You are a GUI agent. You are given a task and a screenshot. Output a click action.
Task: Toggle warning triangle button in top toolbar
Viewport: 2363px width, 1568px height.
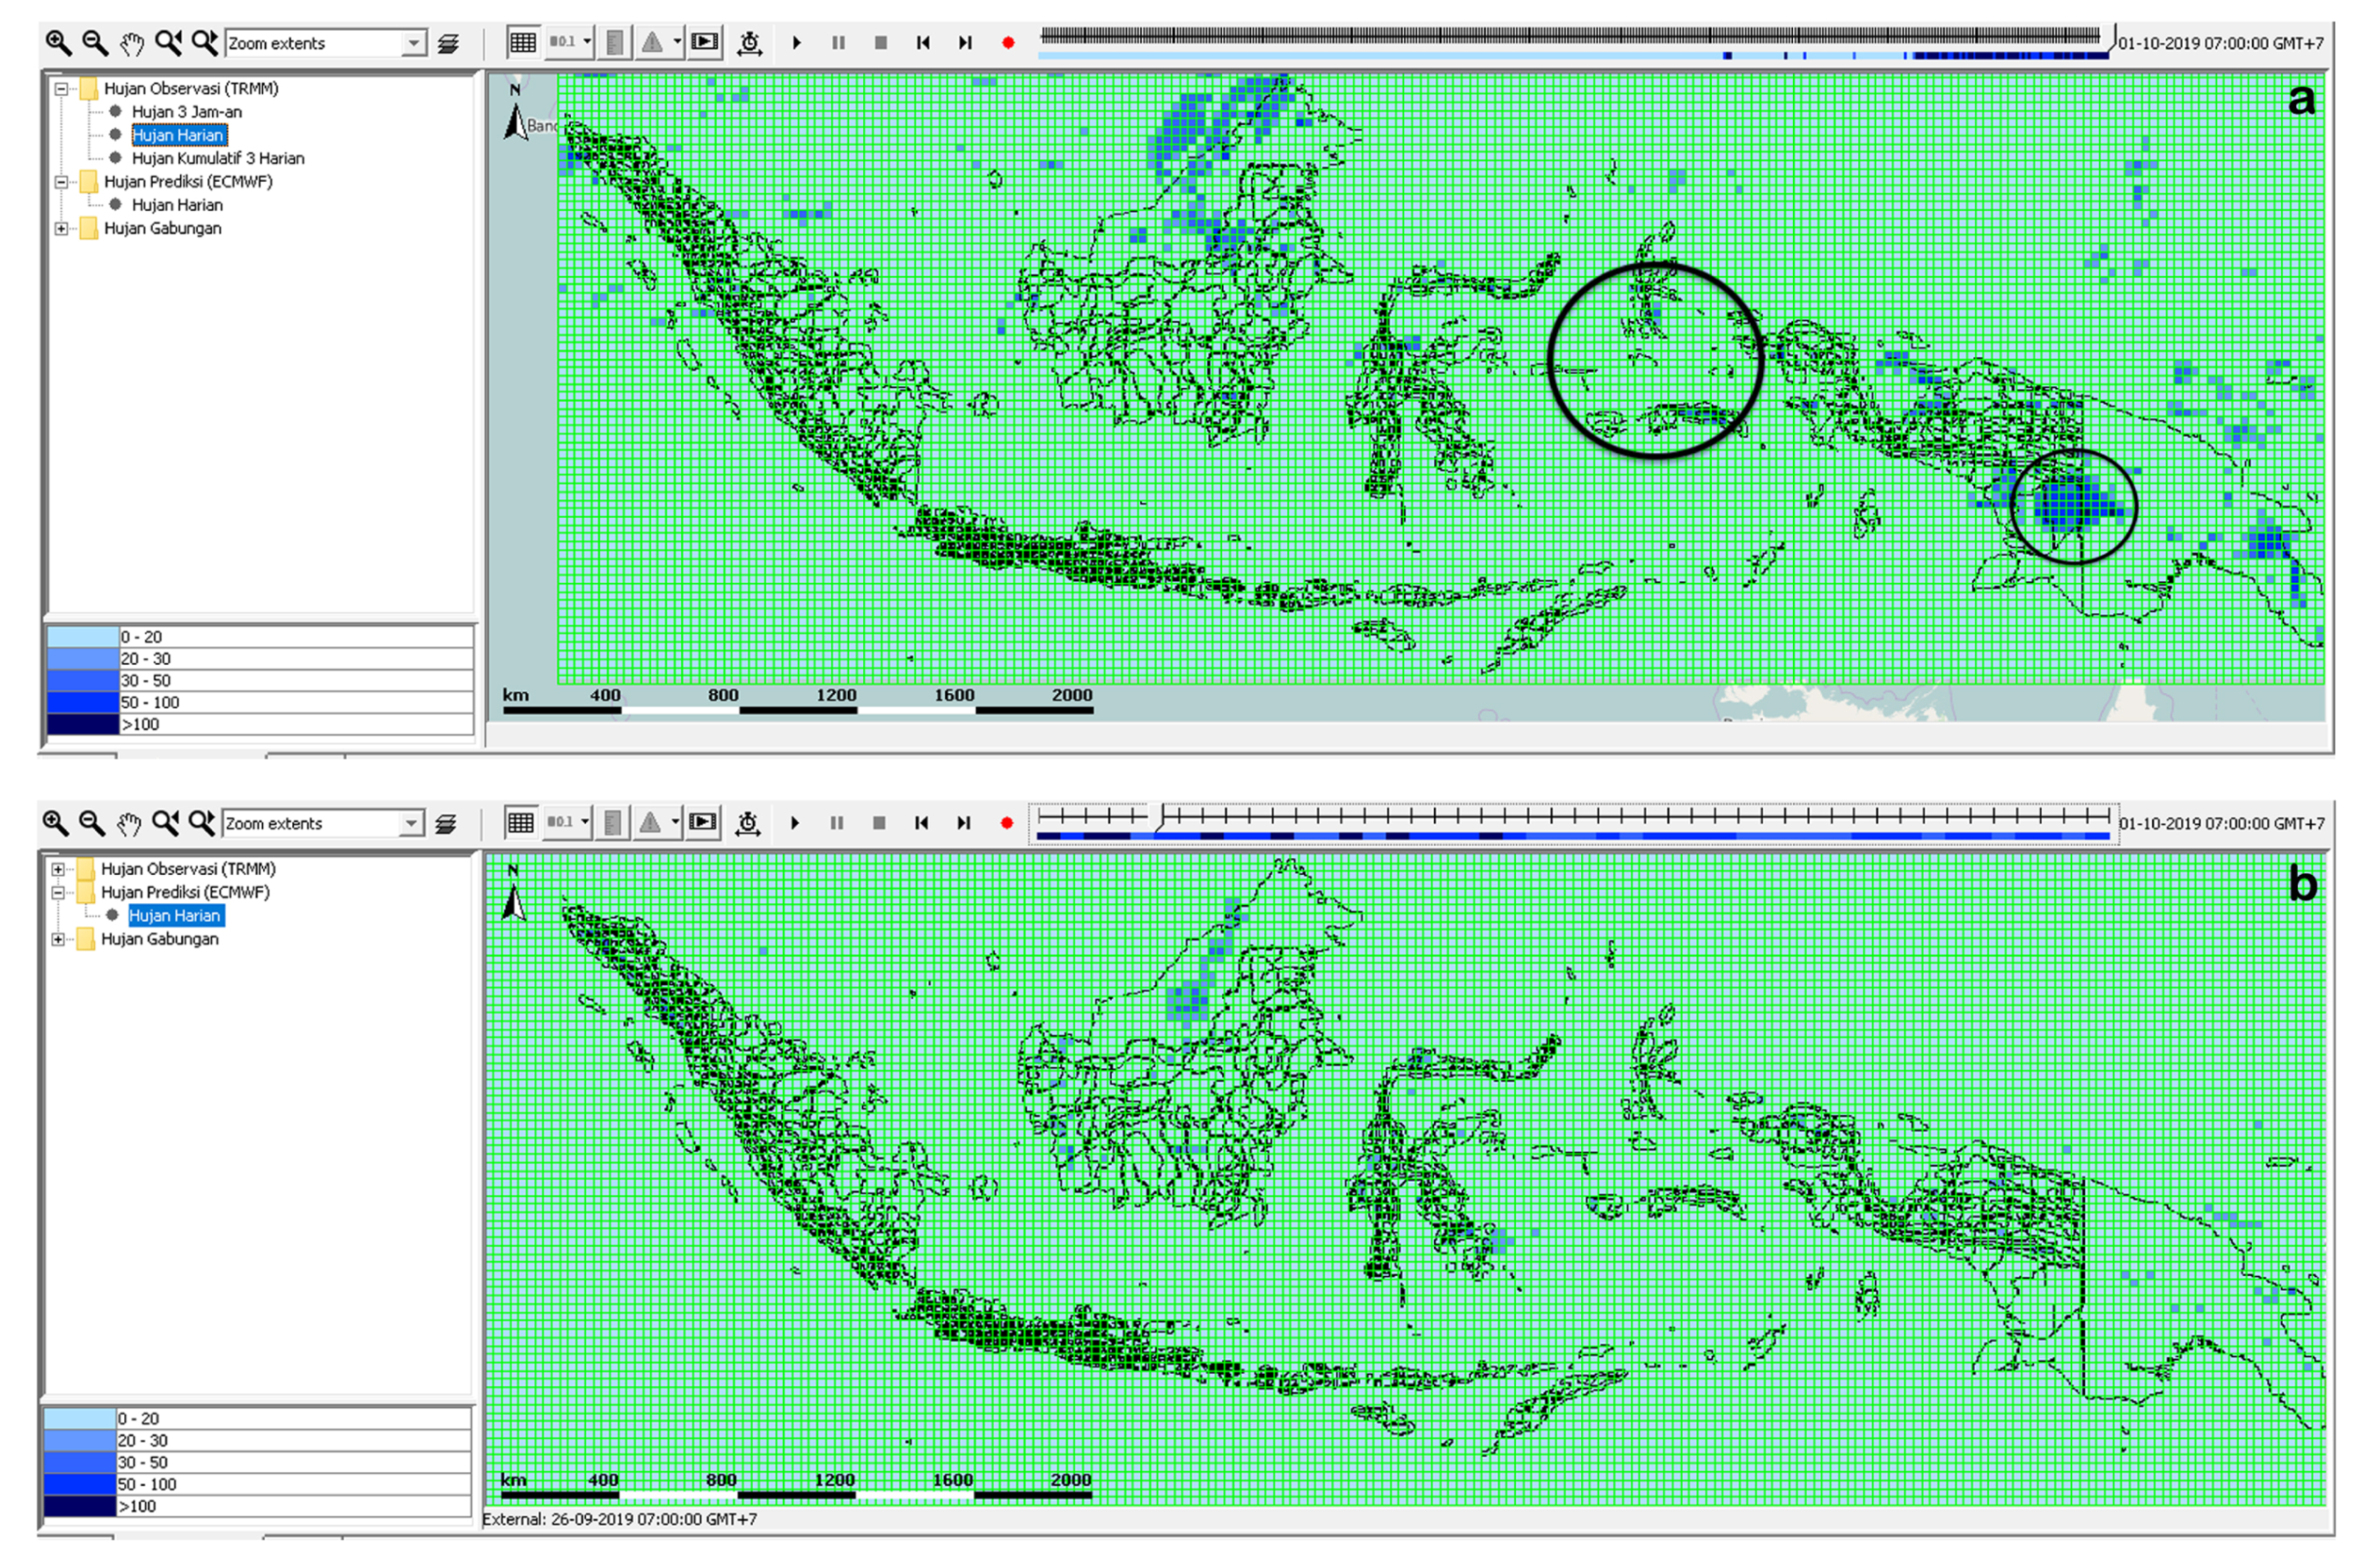pos(652,43)
